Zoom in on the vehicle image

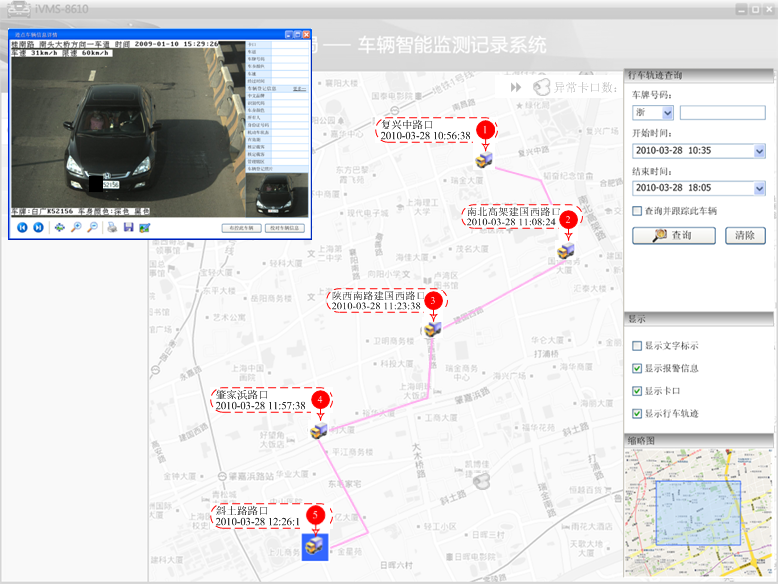click(76, 227)
